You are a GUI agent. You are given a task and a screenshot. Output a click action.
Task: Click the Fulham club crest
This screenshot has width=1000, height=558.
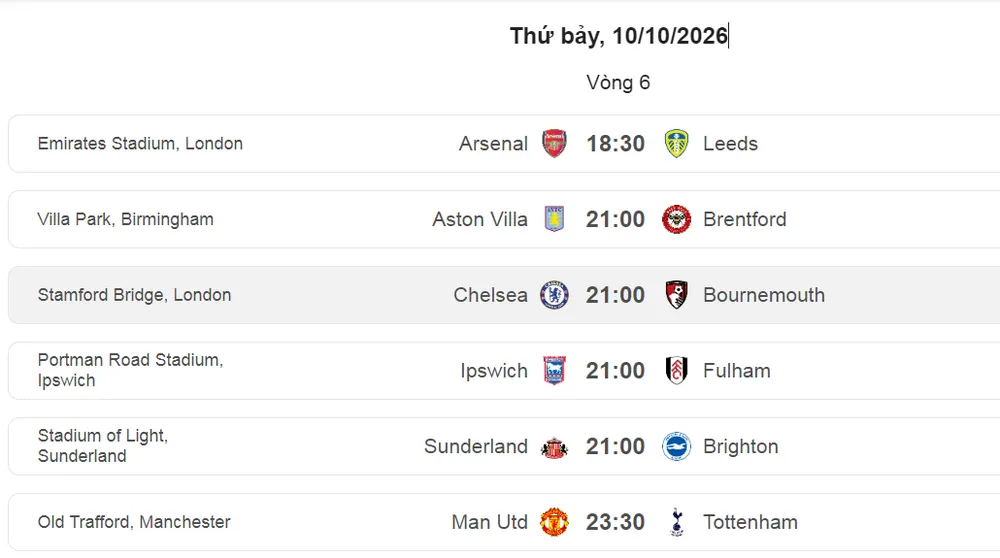(676, 371)
